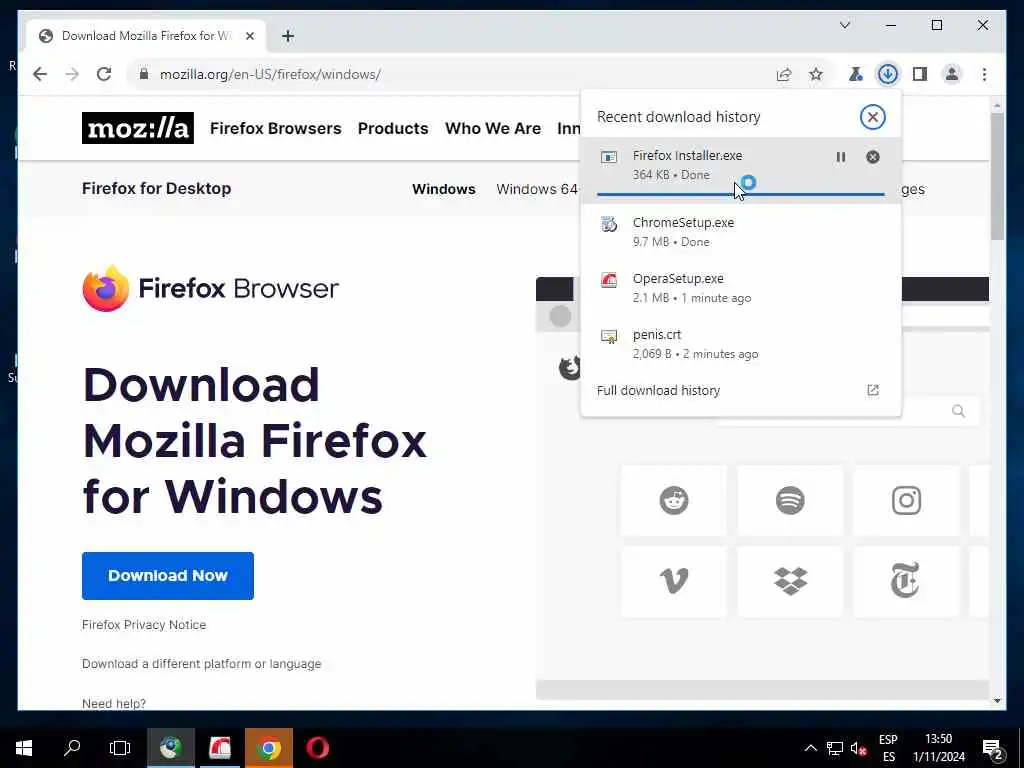Image resolution: width=1024 pixels, height=768 pixels.
Task: Click the OperaSetup.exe file icon
Action: pos(609,280)
